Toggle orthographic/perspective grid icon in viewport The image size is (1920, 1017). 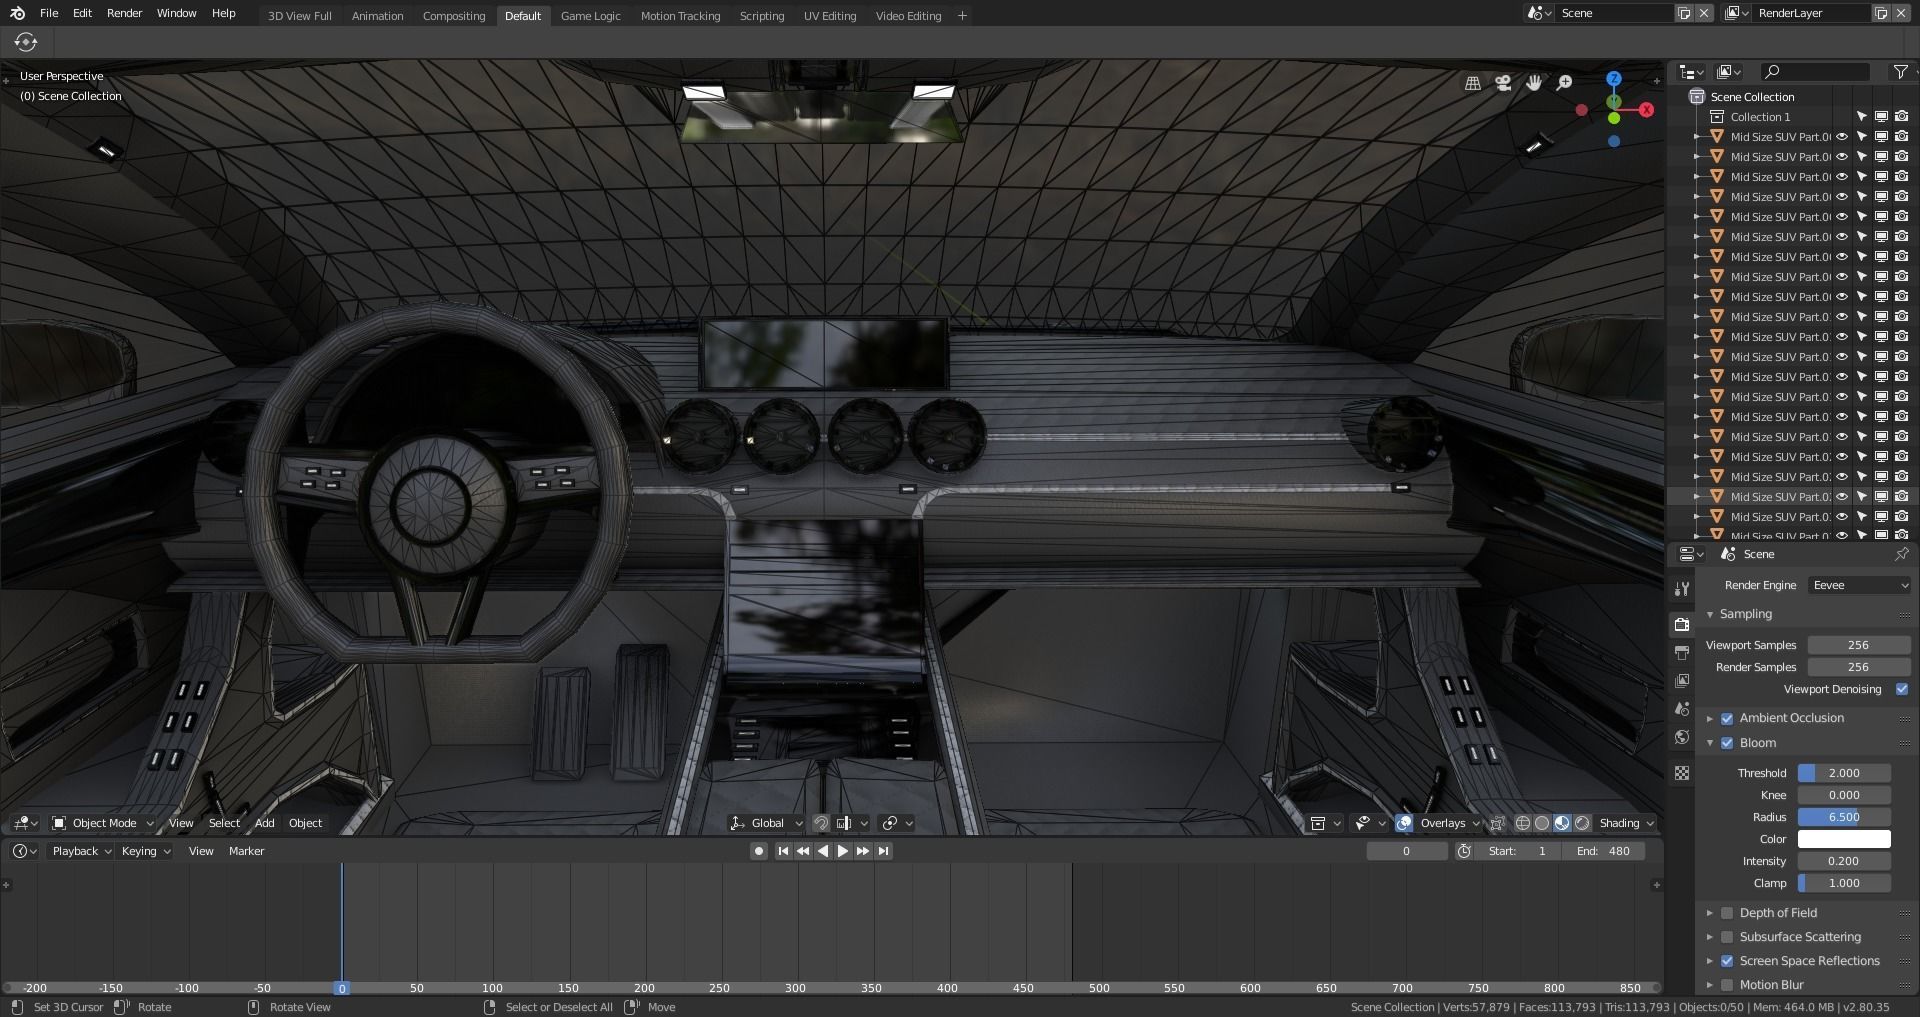1473,83
